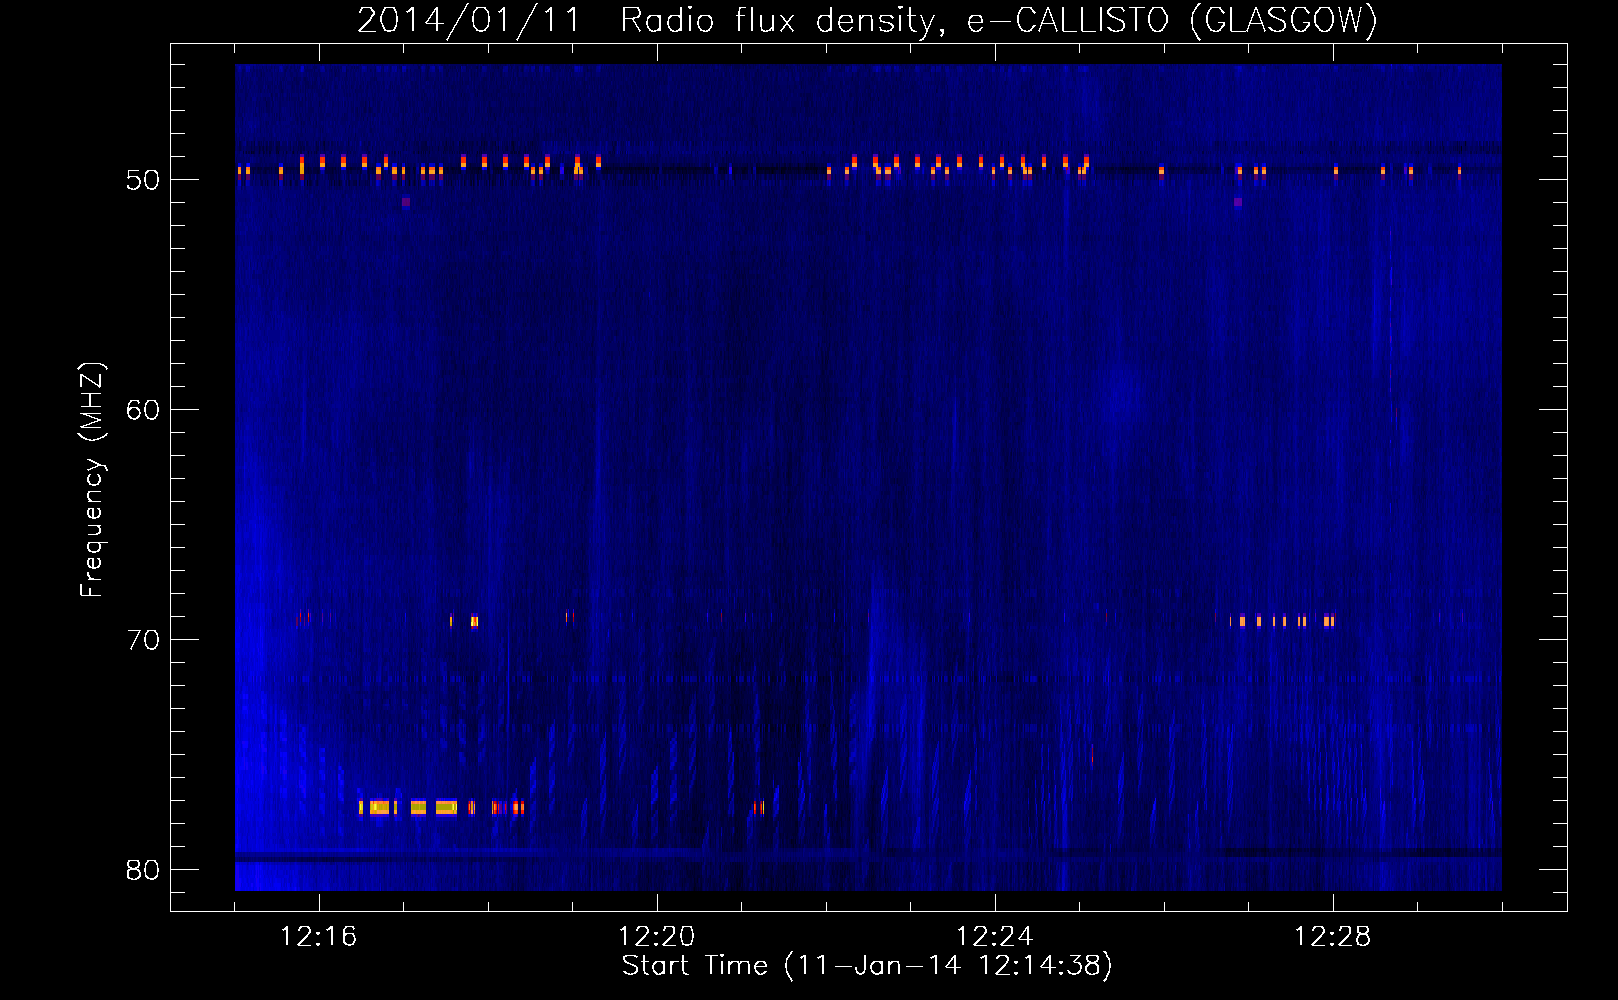Click the '50' frequency tick label
Screen dimensions: 1618x1000
[143, 180]
